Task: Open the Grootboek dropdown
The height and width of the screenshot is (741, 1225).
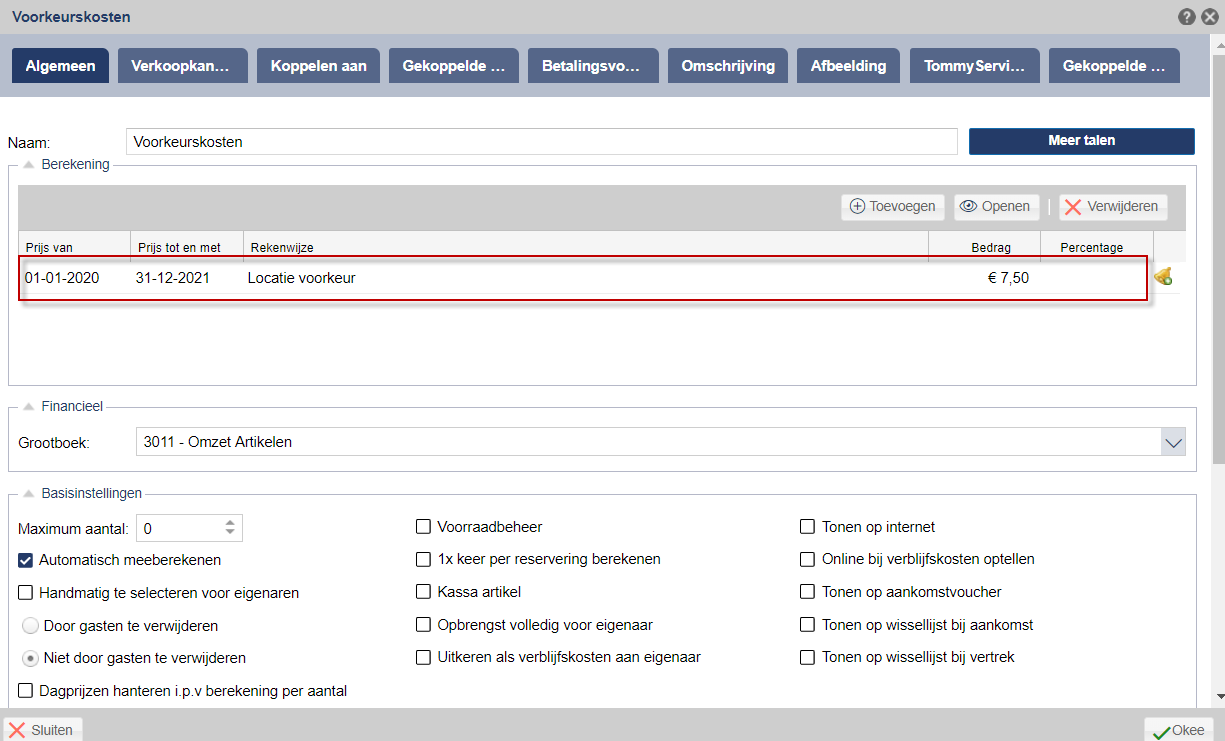Action: click(x=1173, y=441)
